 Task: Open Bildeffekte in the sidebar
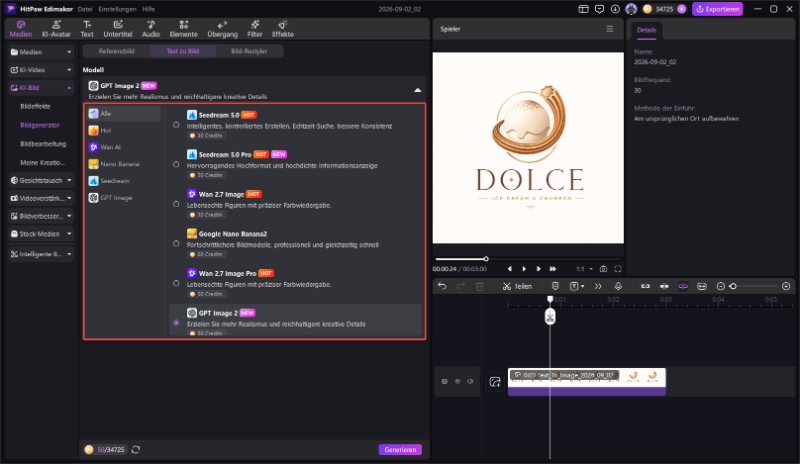35,106
